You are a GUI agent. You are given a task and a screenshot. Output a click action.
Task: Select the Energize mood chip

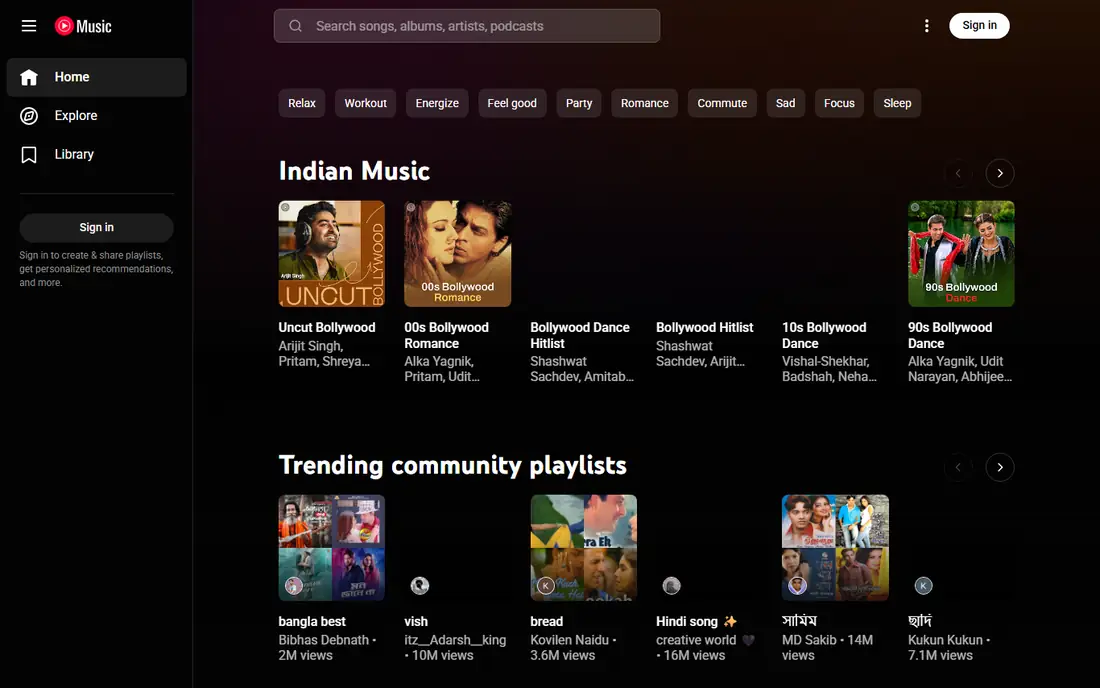coord(437,103)
